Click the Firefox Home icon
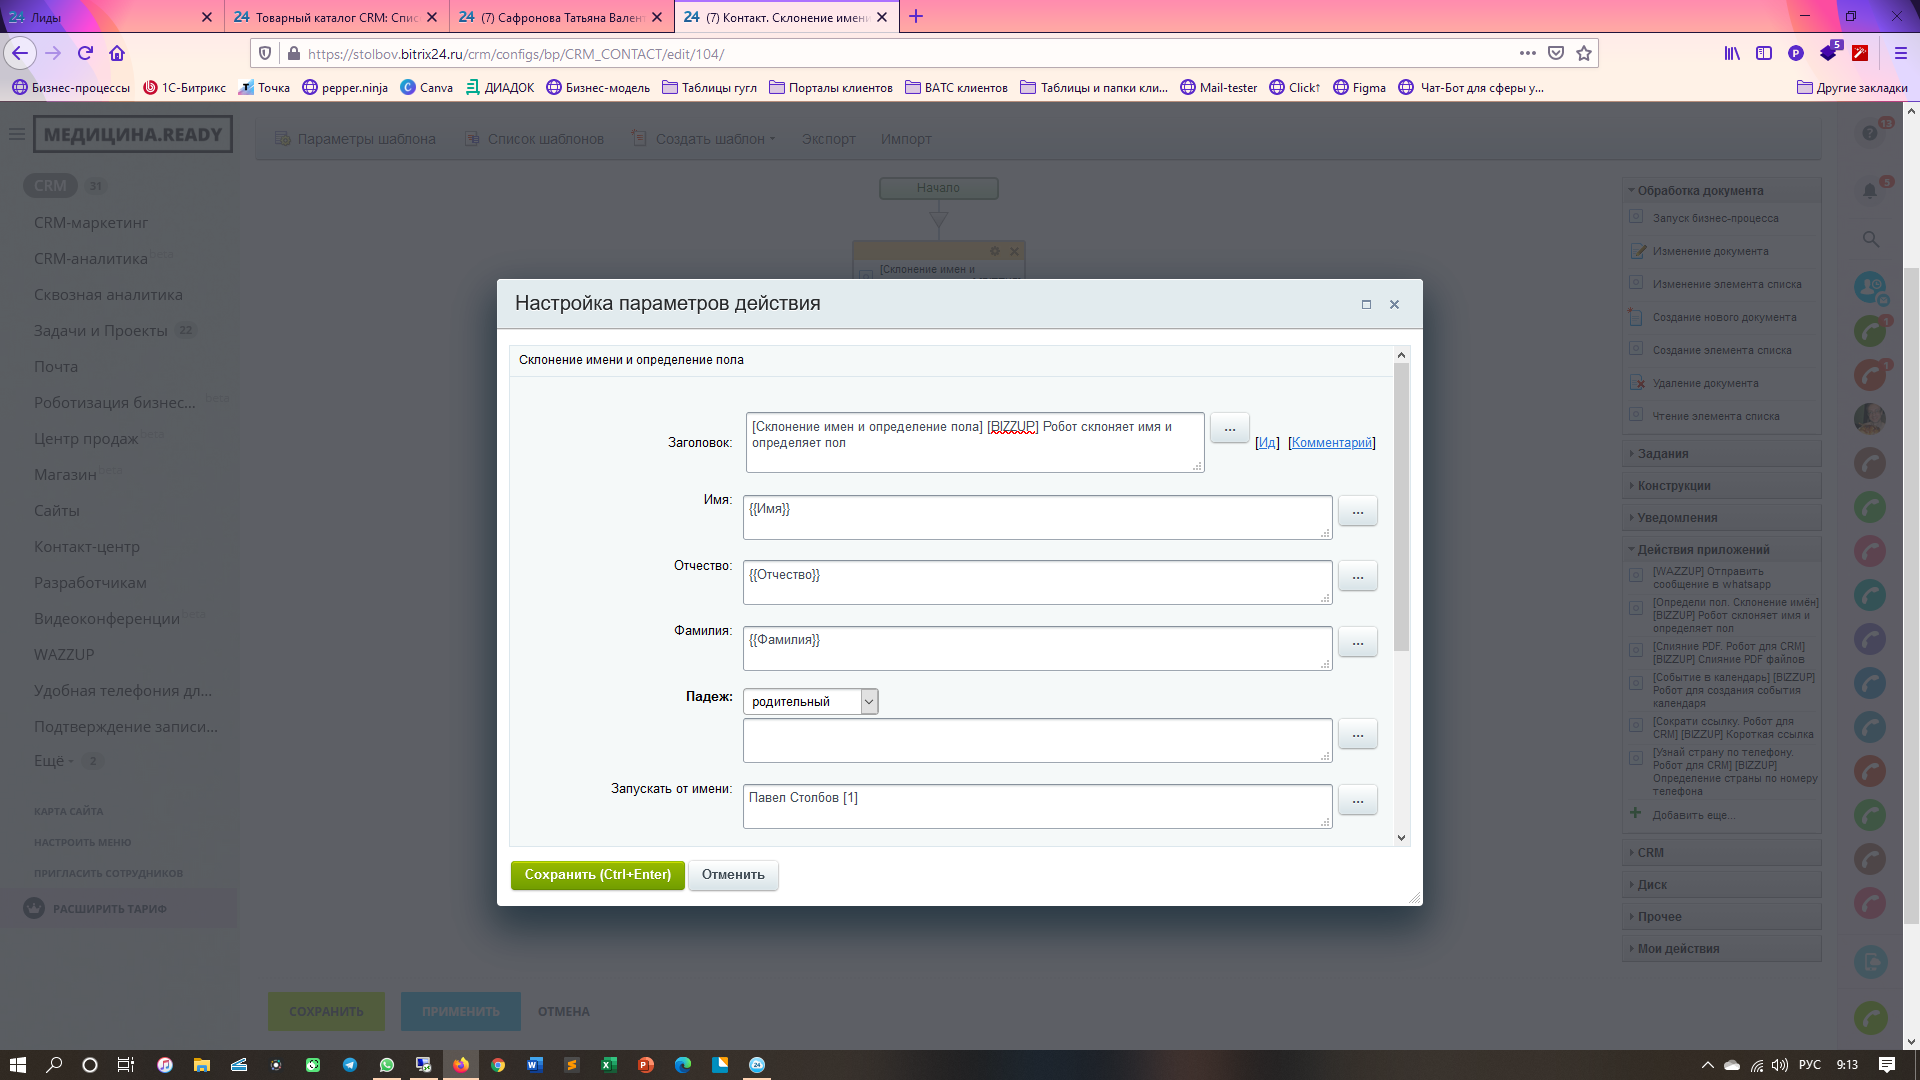The image size is (1920, 1080). pos(117,53)
